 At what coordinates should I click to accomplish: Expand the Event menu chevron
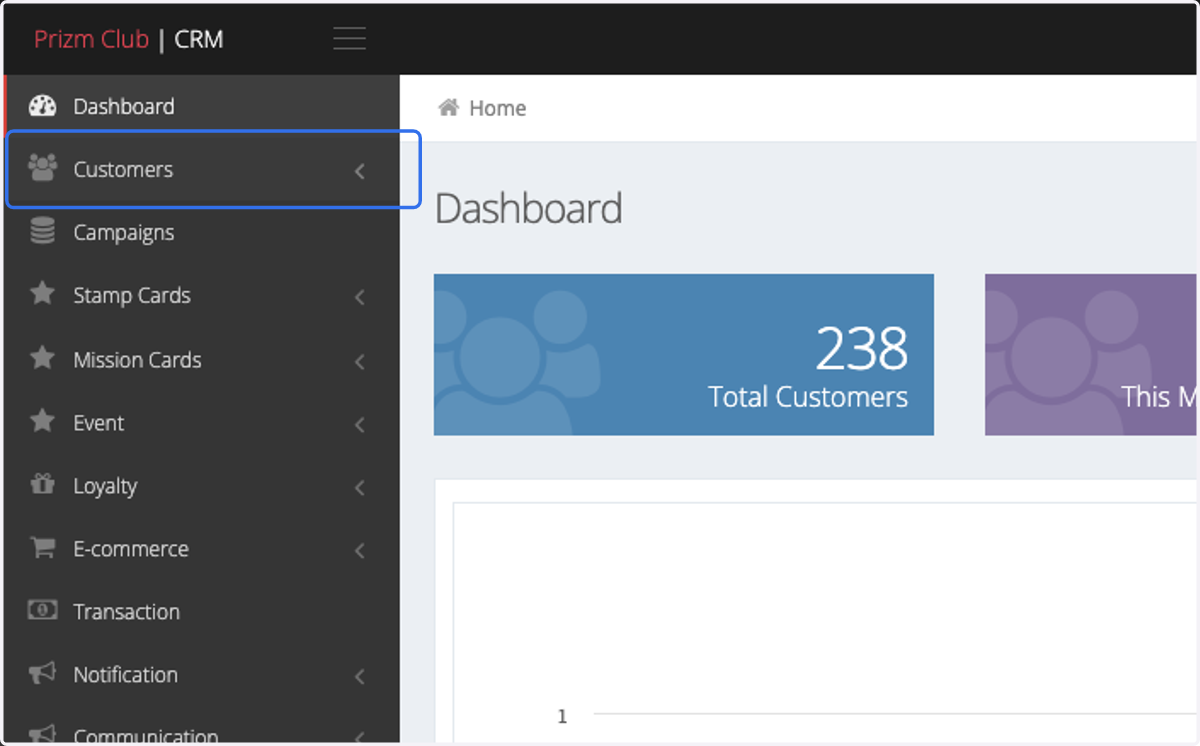point(360,425)
